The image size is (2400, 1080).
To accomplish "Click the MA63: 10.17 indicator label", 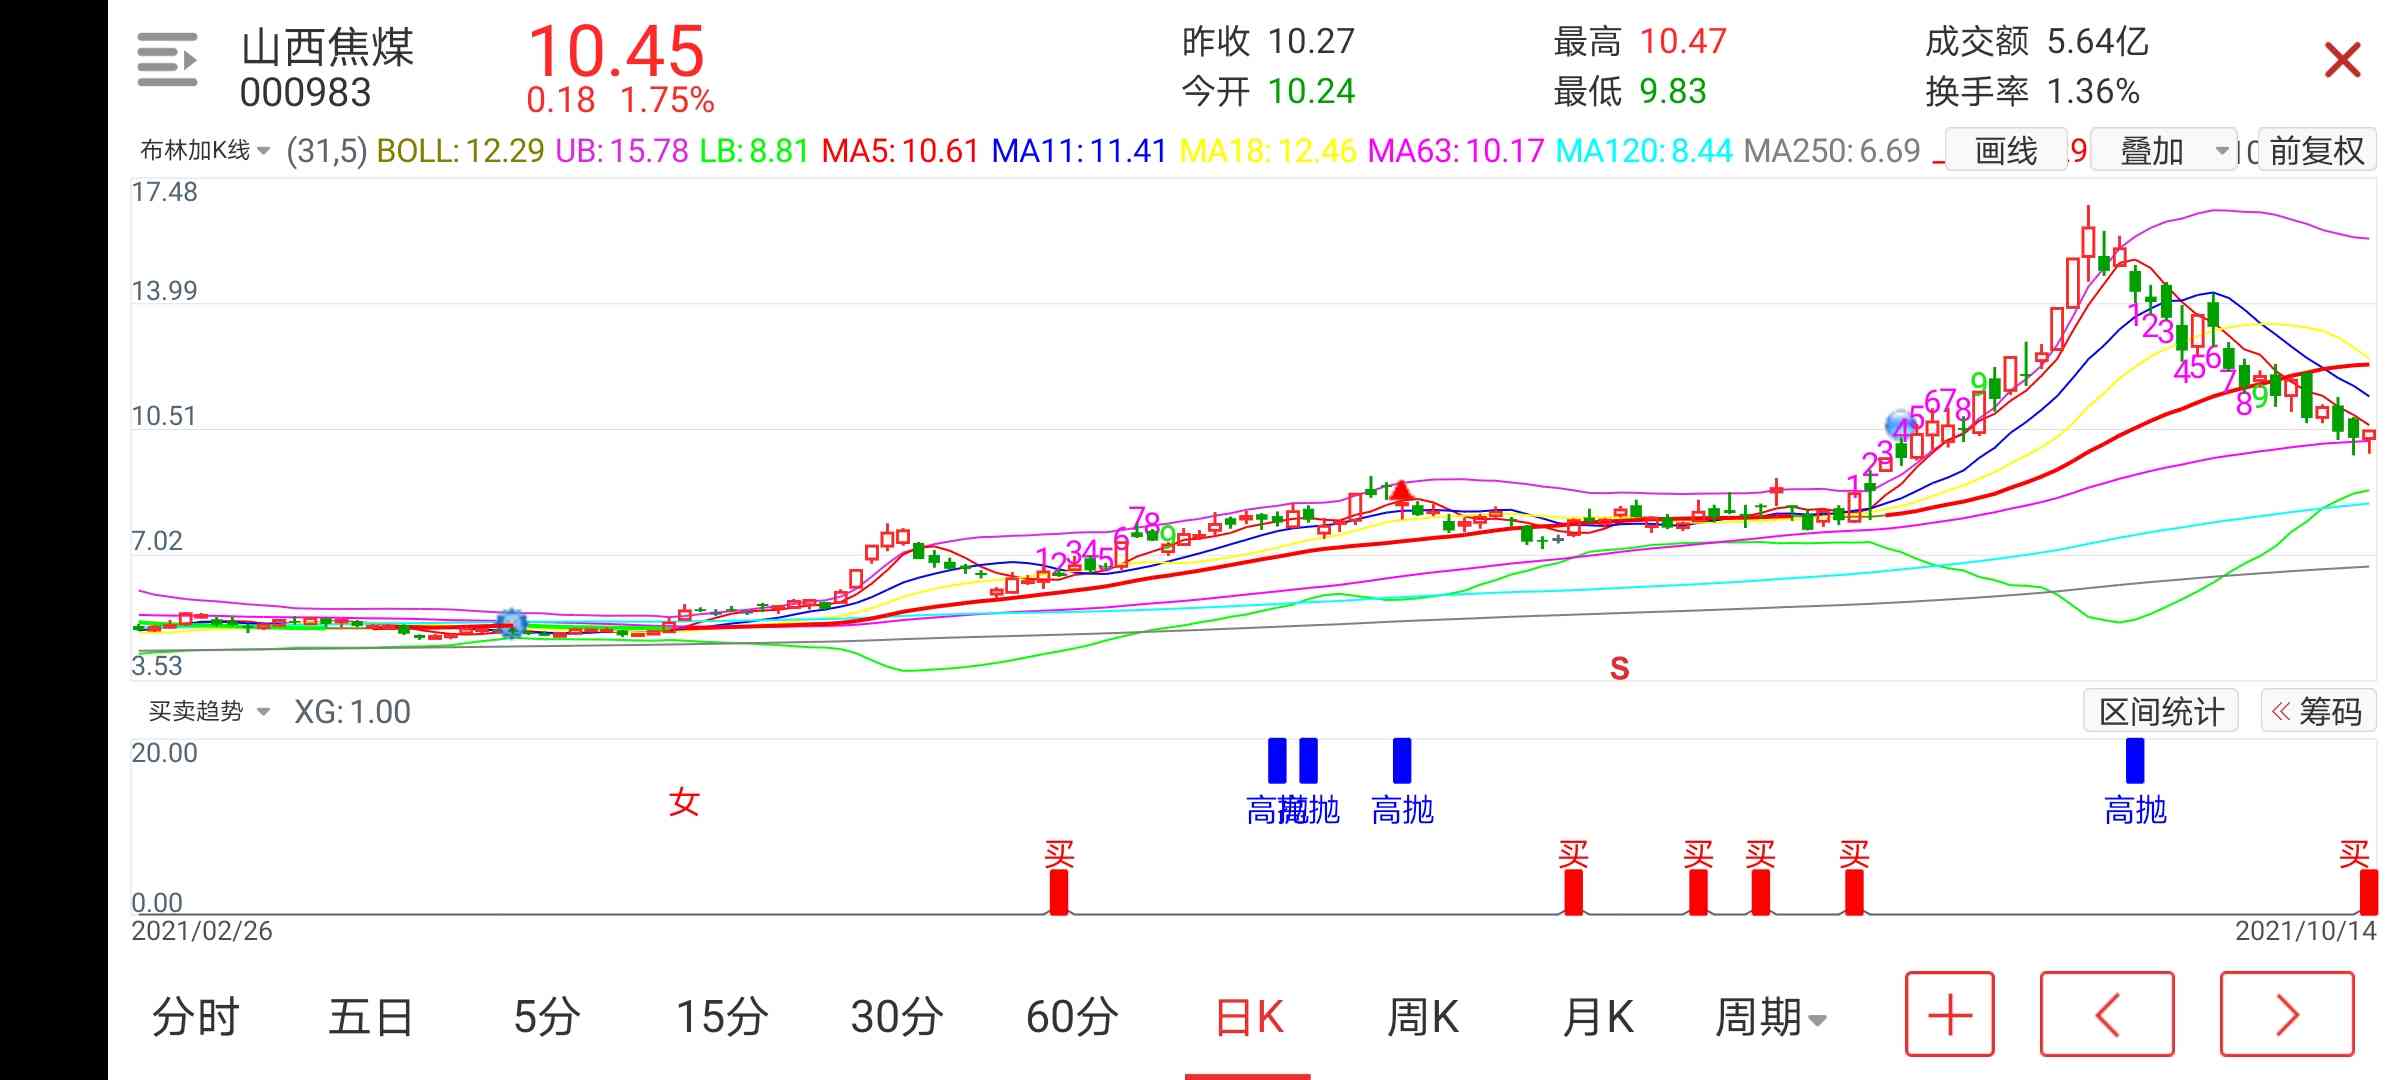I will [1456, 151].
